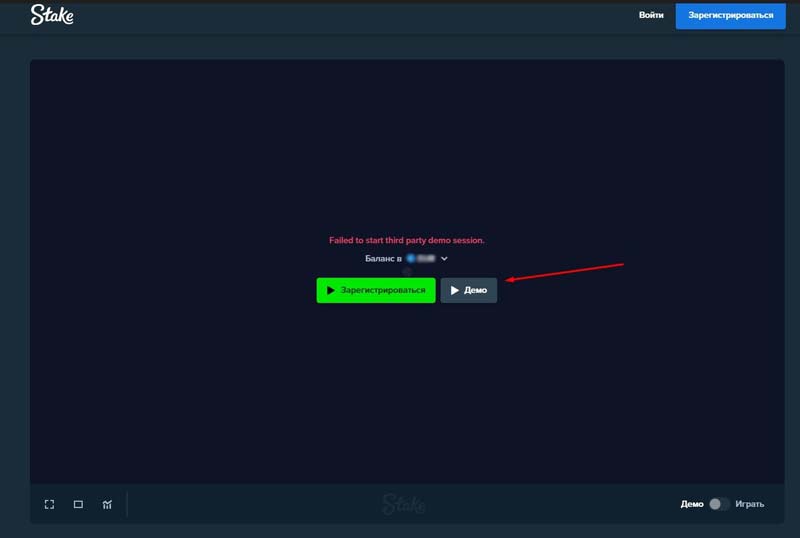Switch on theater mode view icon
This screenshot has height=538, width=800.
(x=78, y=504)
